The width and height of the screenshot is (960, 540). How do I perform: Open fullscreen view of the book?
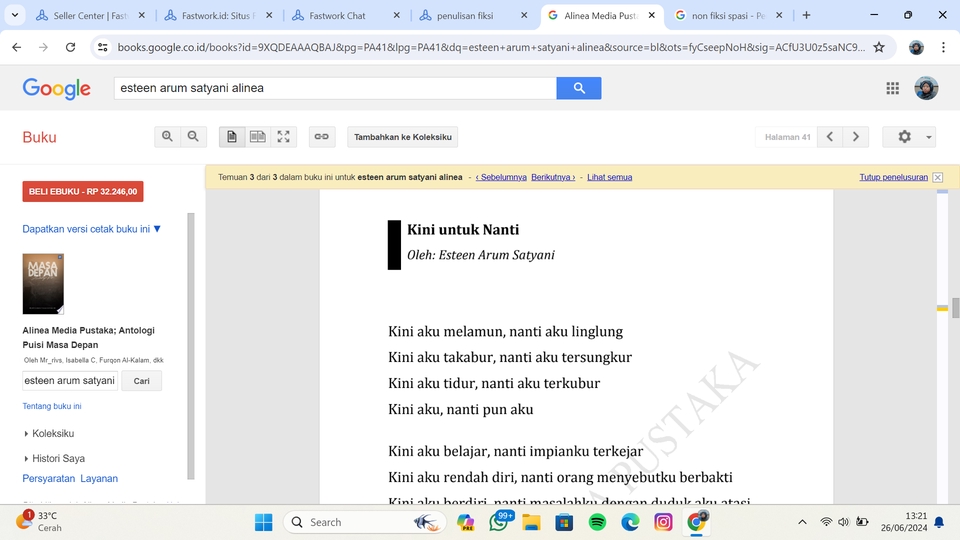coord(283,137)
